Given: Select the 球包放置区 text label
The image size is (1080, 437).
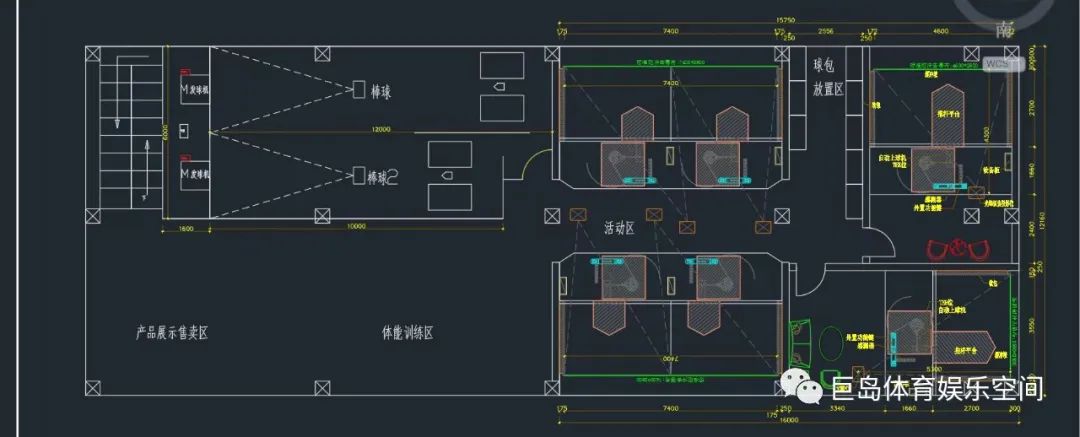Looking at the screenshot, I should pyautogui.click(x=828, y=77).
